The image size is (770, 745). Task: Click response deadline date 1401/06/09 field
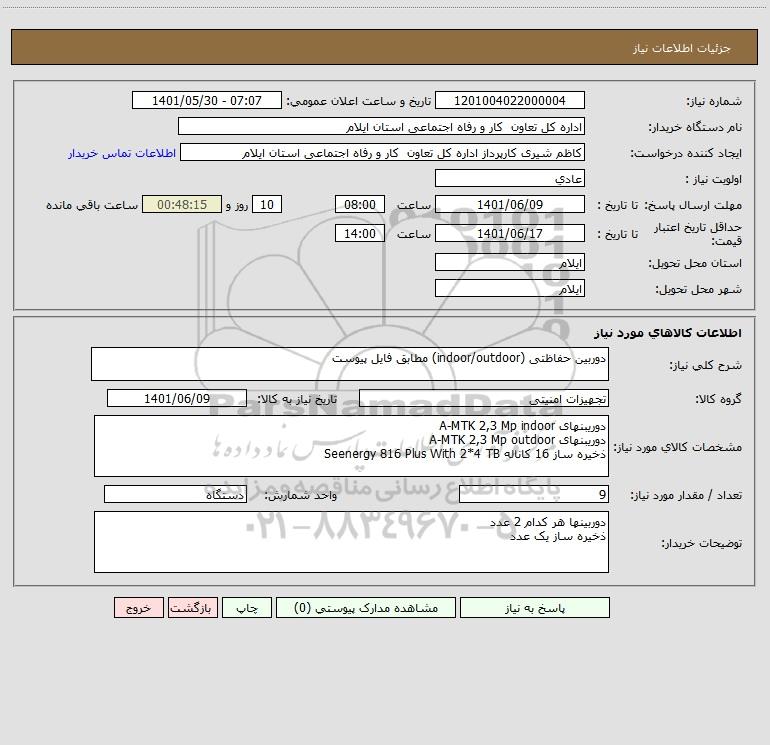point(510,204)
